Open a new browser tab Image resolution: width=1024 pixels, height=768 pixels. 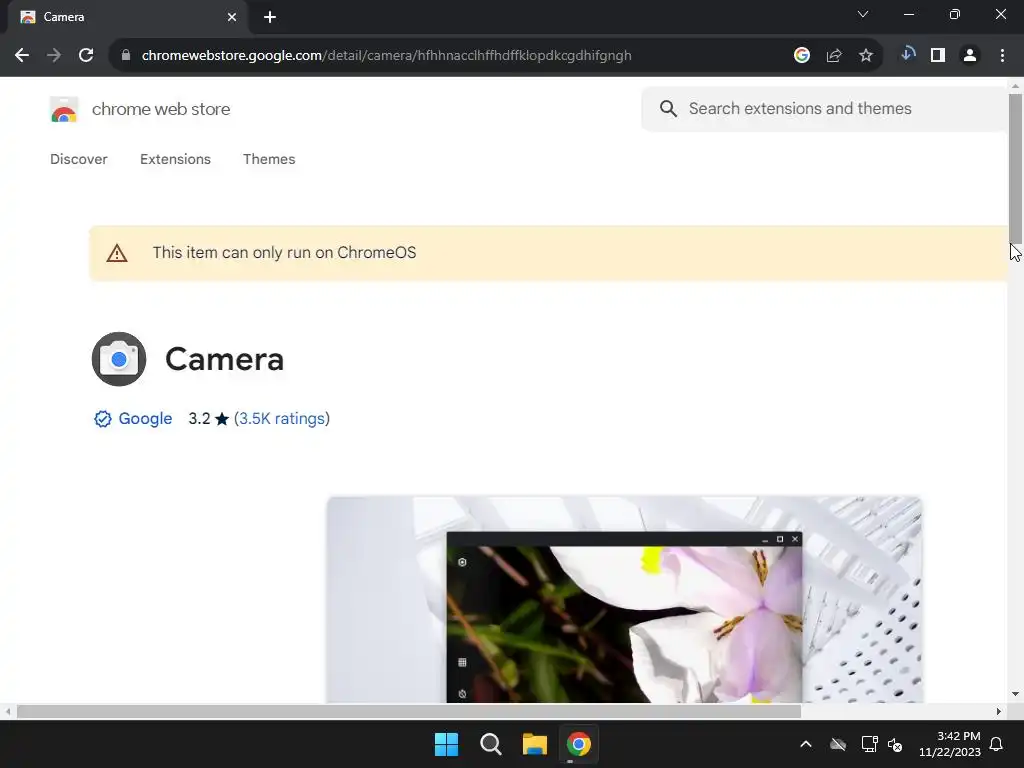(270, 17)
